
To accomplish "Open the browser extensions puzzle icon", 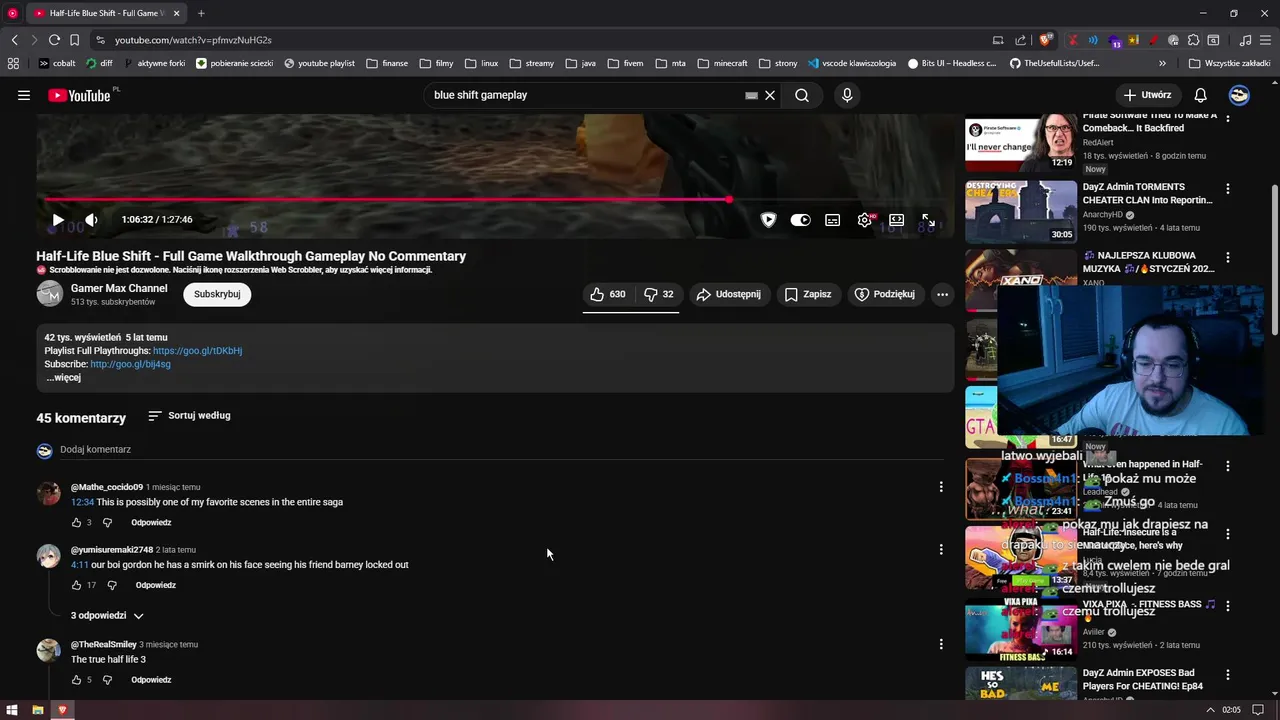I will click(1194, 40).
